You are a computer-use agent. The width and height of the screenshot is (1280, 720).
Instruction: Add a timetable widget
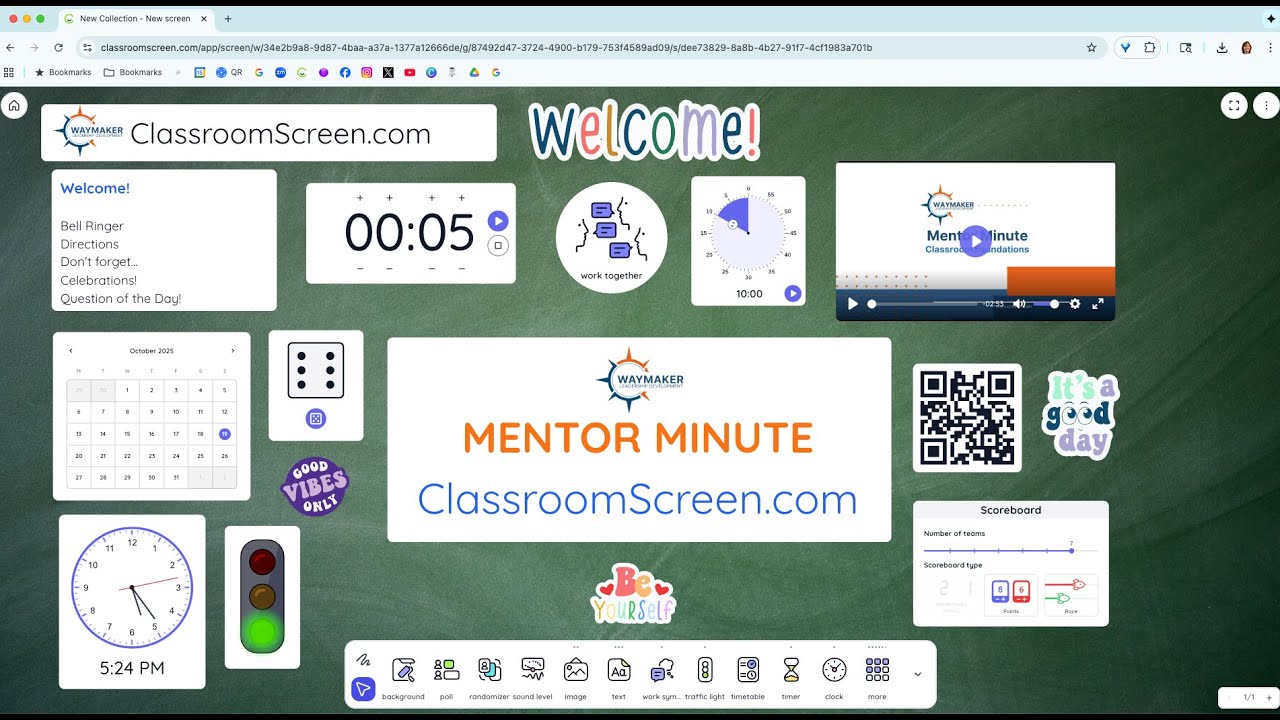click(x=748, y=679)
